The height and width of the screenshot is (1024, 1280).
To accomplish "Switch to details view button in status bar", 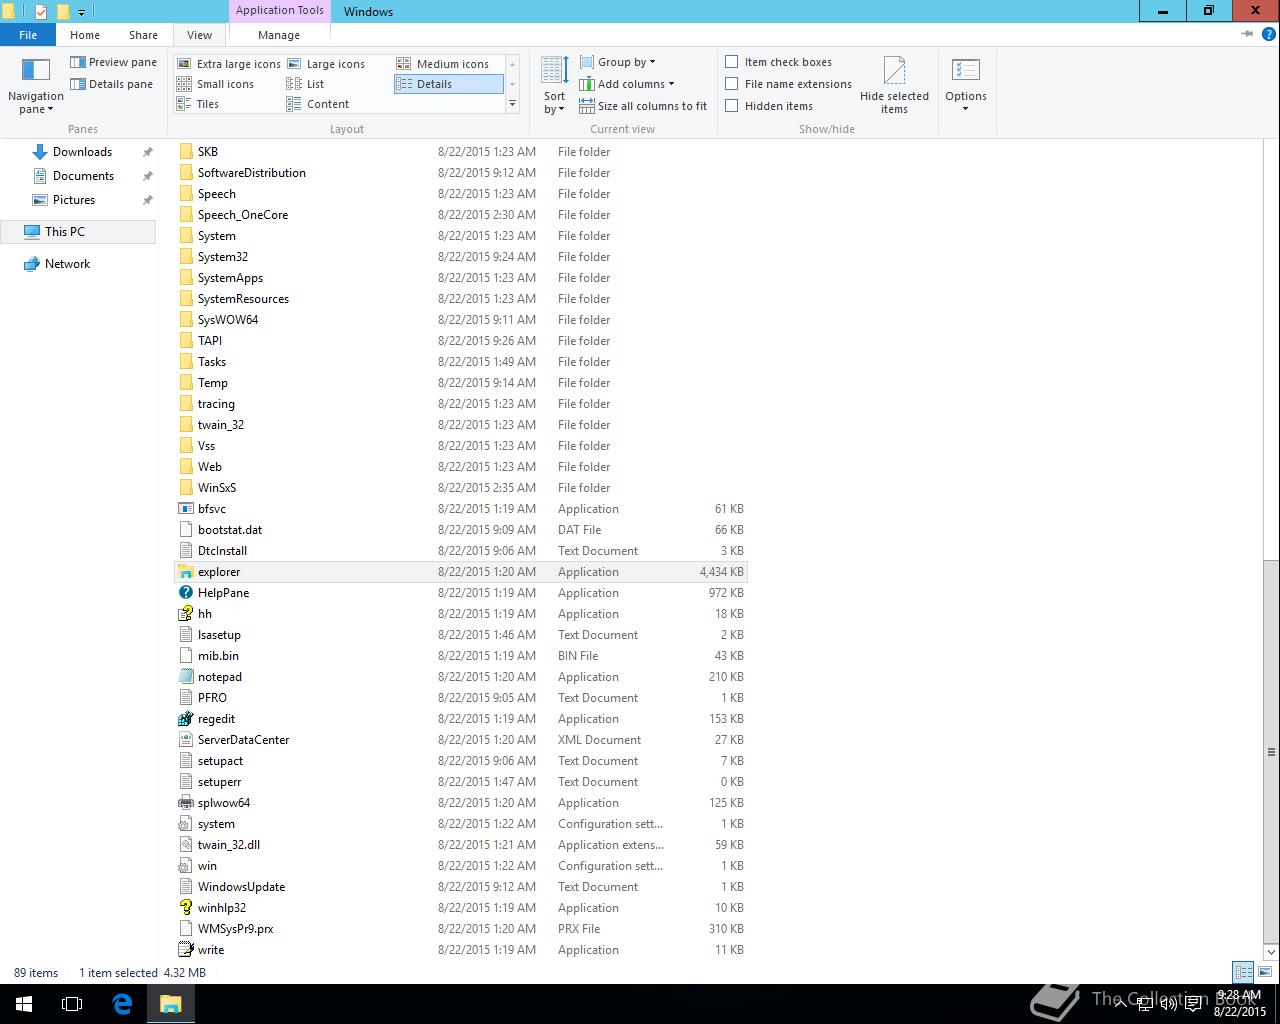I will tap(1244, 972).
